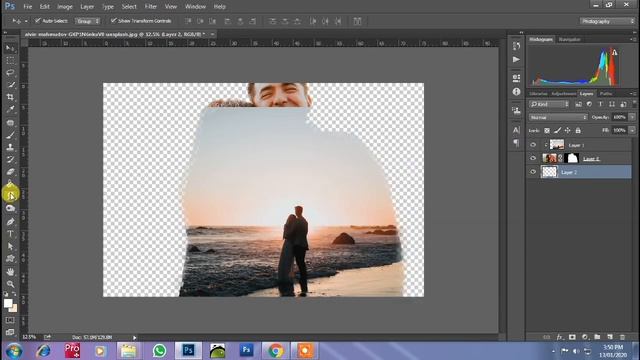This screenshot has height=360, width=640.
Task: Select the Custom Shape tool
Action: [10, 259]
